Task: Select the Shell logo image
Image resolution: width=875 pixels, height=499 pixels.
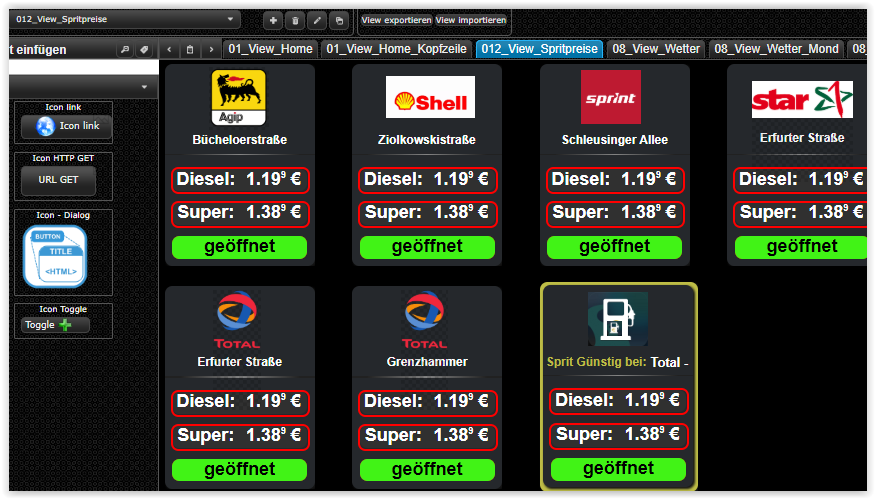Action: coord(430,97)
